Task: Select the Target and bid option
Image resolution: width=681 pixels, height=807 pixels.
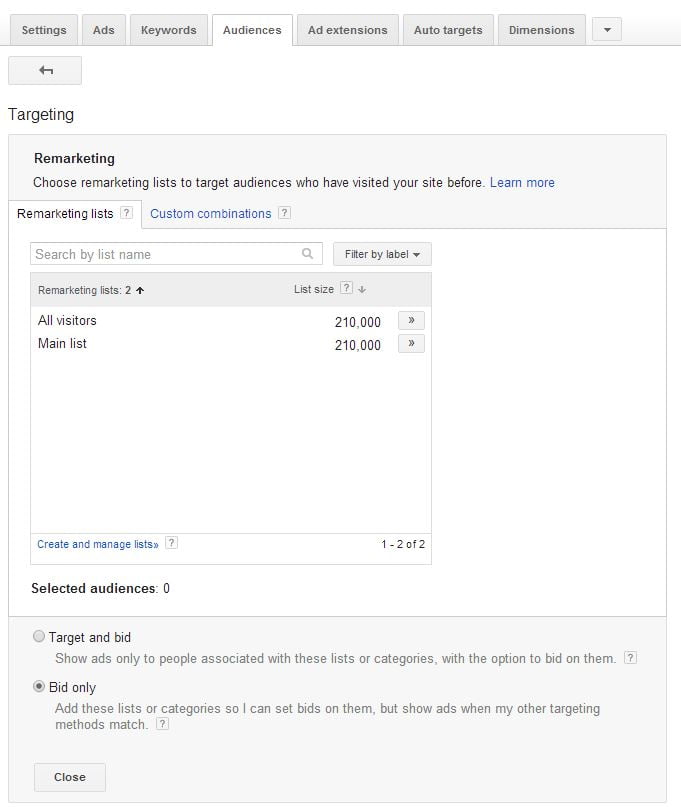Action: pyautogui.click(x=39, y=637)
